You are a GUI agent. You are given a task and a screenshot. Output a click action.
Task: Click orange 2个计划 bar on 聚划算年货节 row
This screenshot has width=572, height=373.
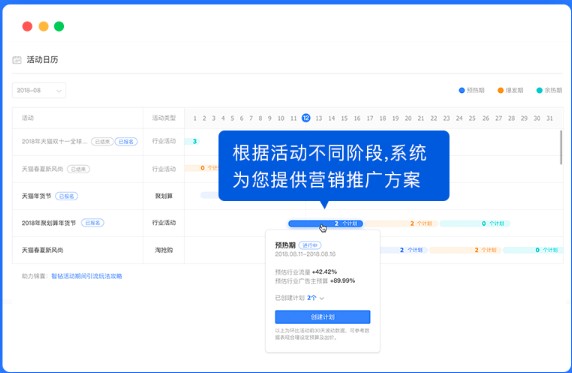coord(401,223)
